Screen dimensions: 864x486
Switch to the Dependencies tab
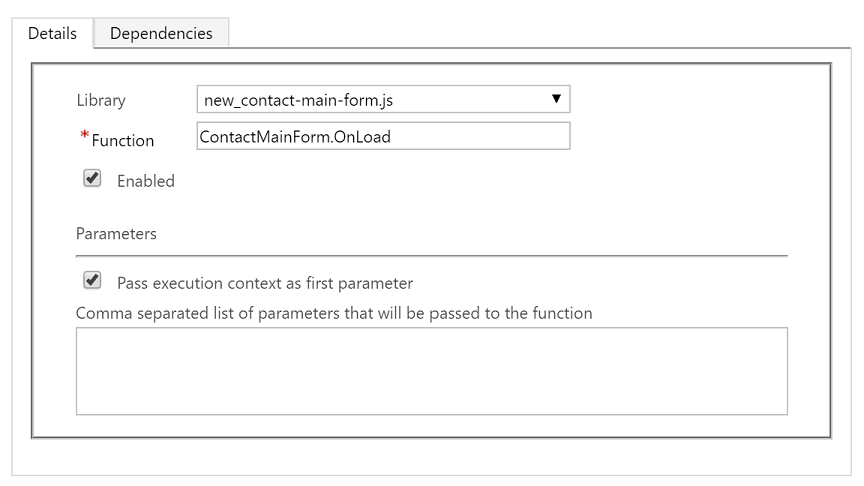pyautogui.click(x=161, y=33)
